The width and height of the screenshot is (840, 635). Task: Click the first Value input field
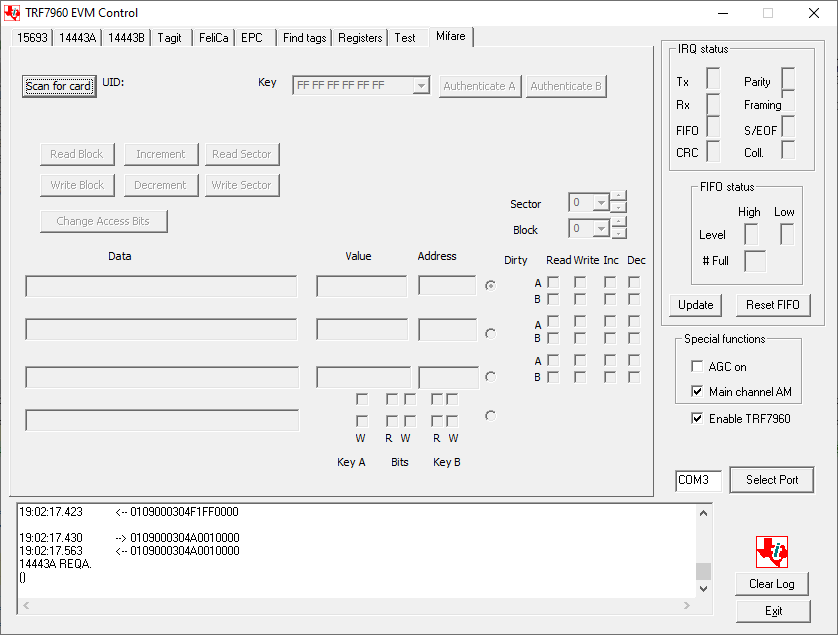pos(362,286)
